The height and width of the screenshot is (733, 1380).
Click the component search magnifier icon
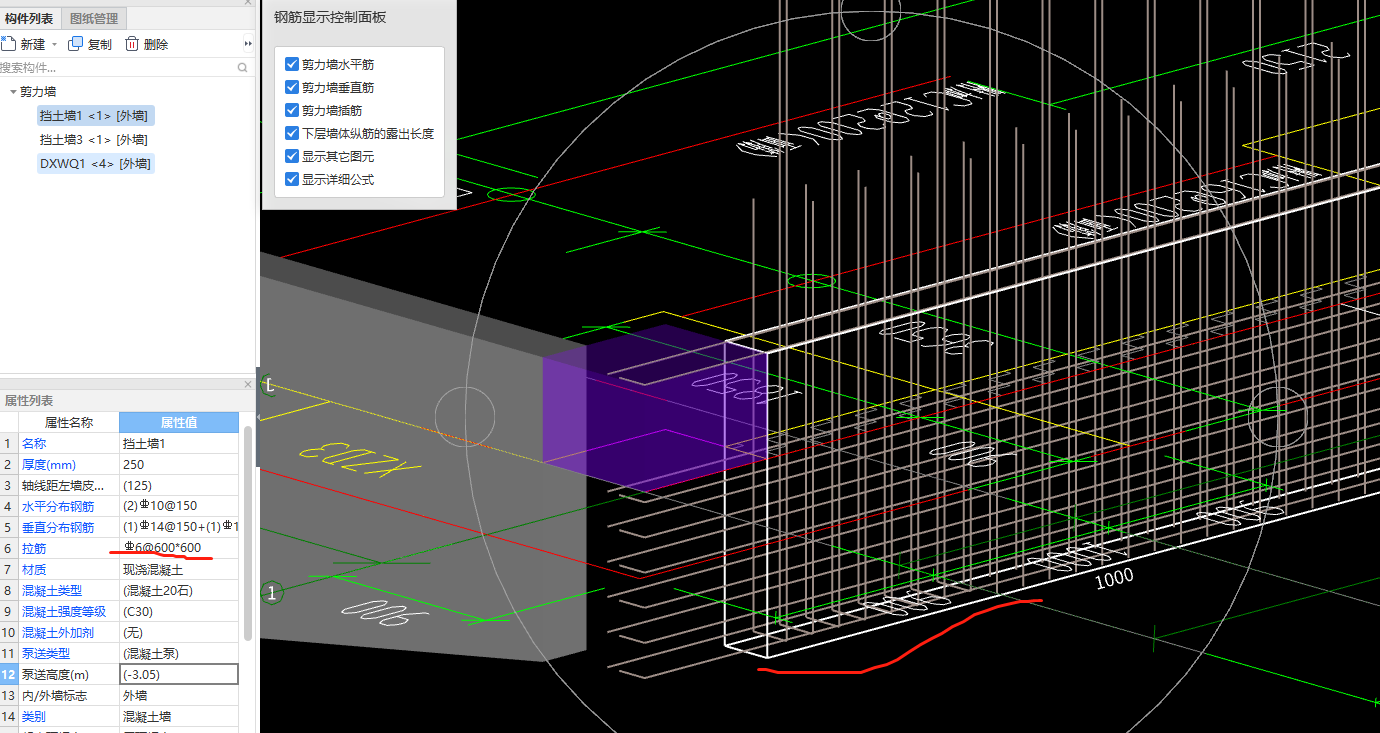click(x=243, y=68)
